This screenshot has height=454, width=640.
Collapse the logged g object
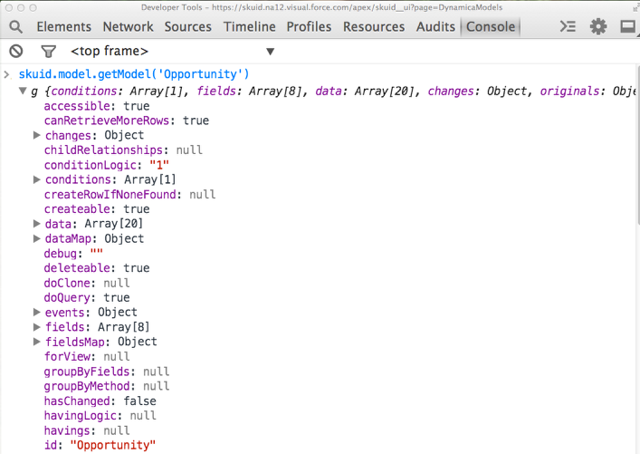click(x=23, y=92)
